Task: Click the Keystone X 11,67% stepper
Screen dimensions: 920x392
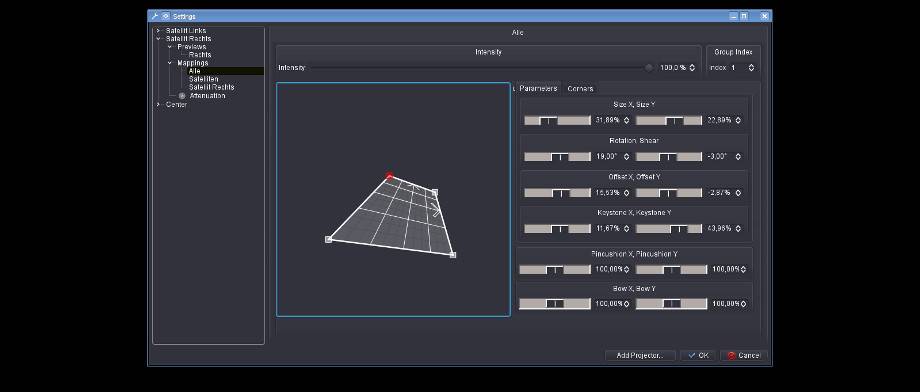Action: click(x=626, y=228)
